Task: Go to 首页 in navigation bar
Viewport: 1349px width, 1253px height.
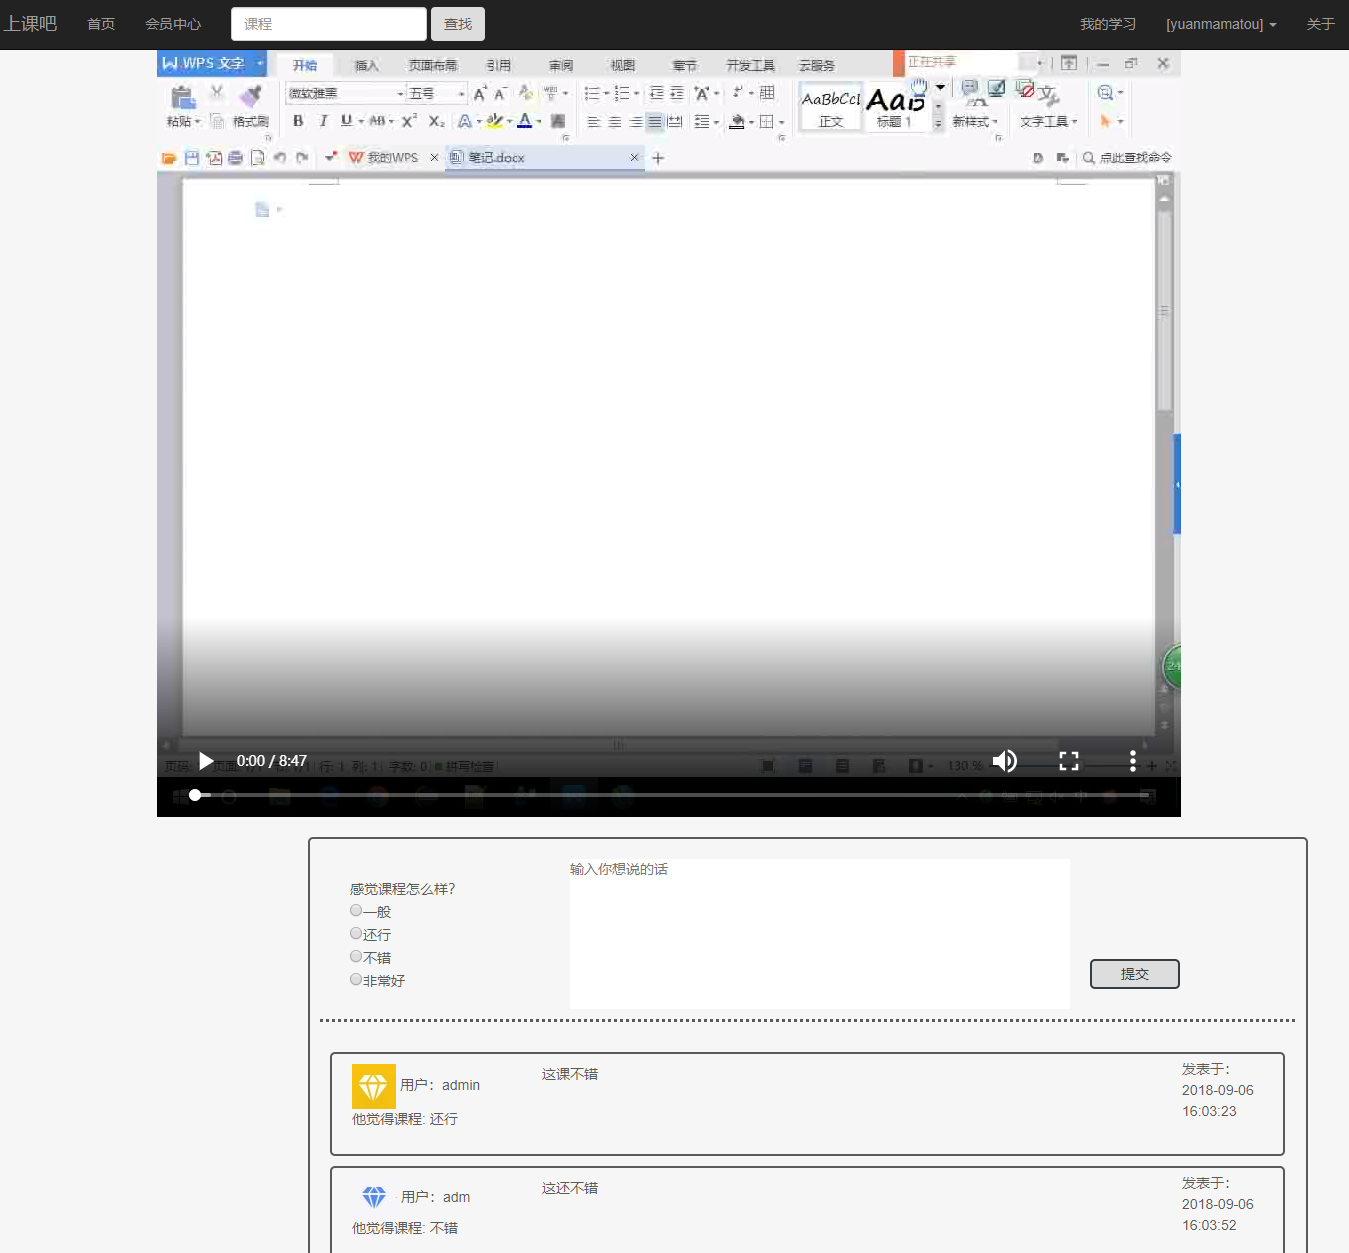Action: coord(101,24)
